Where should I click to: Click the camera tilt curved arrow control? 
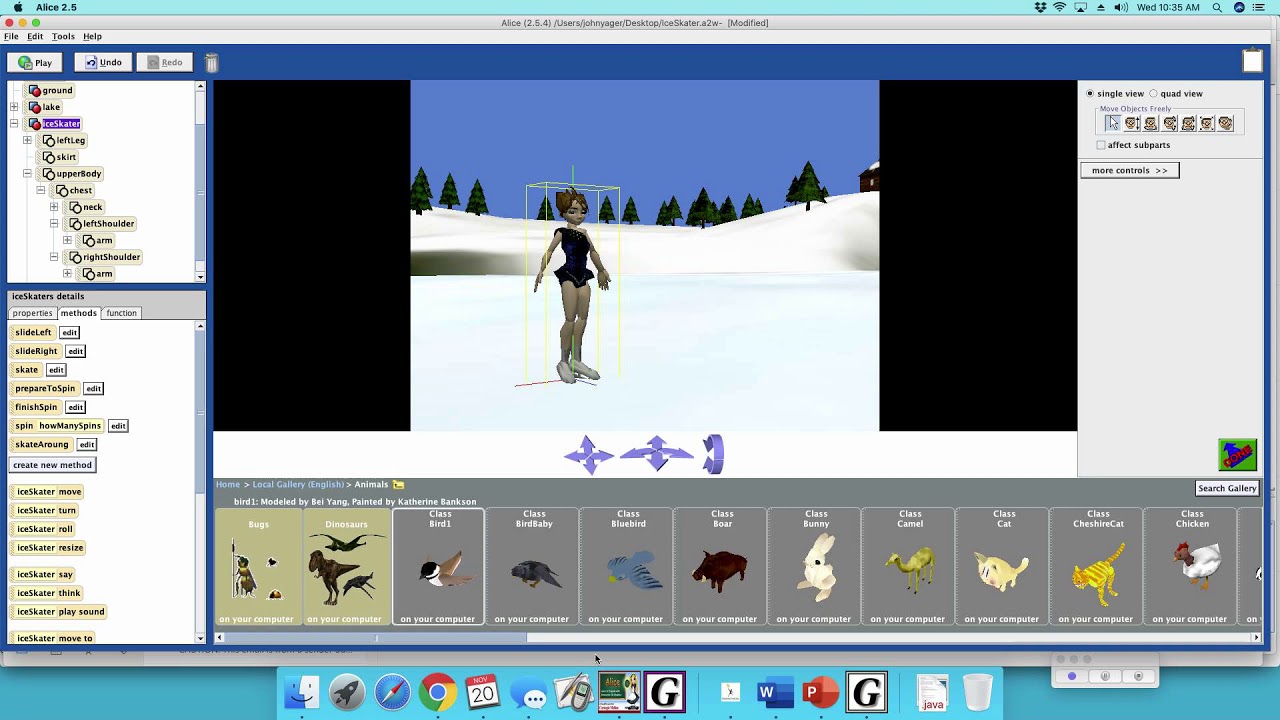click(x=713, y=454)
